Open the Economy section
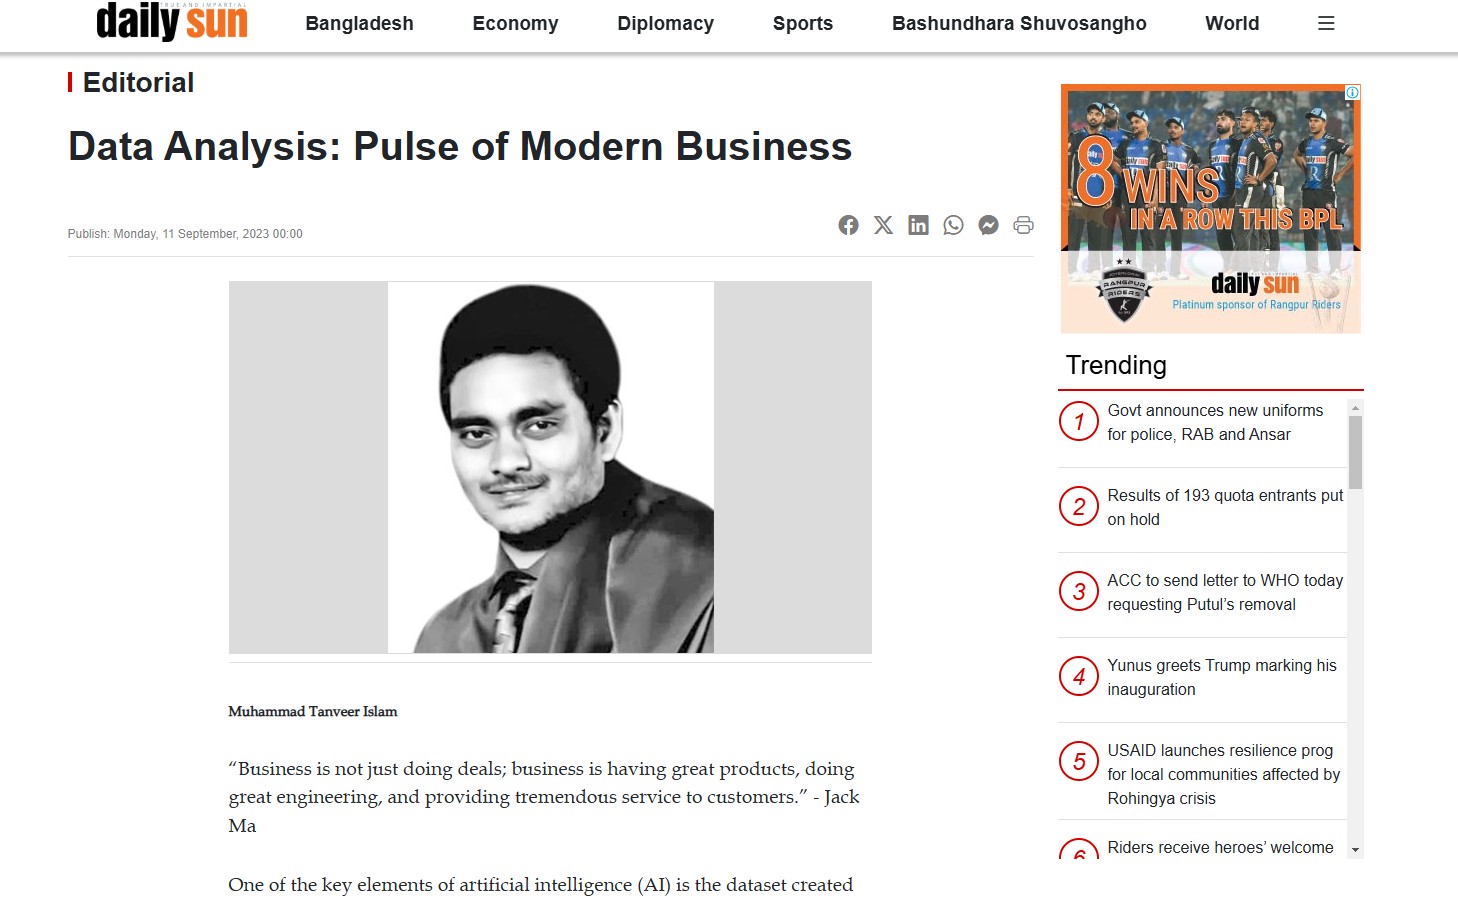This screenshot has height=900, width=1458. 515,23
